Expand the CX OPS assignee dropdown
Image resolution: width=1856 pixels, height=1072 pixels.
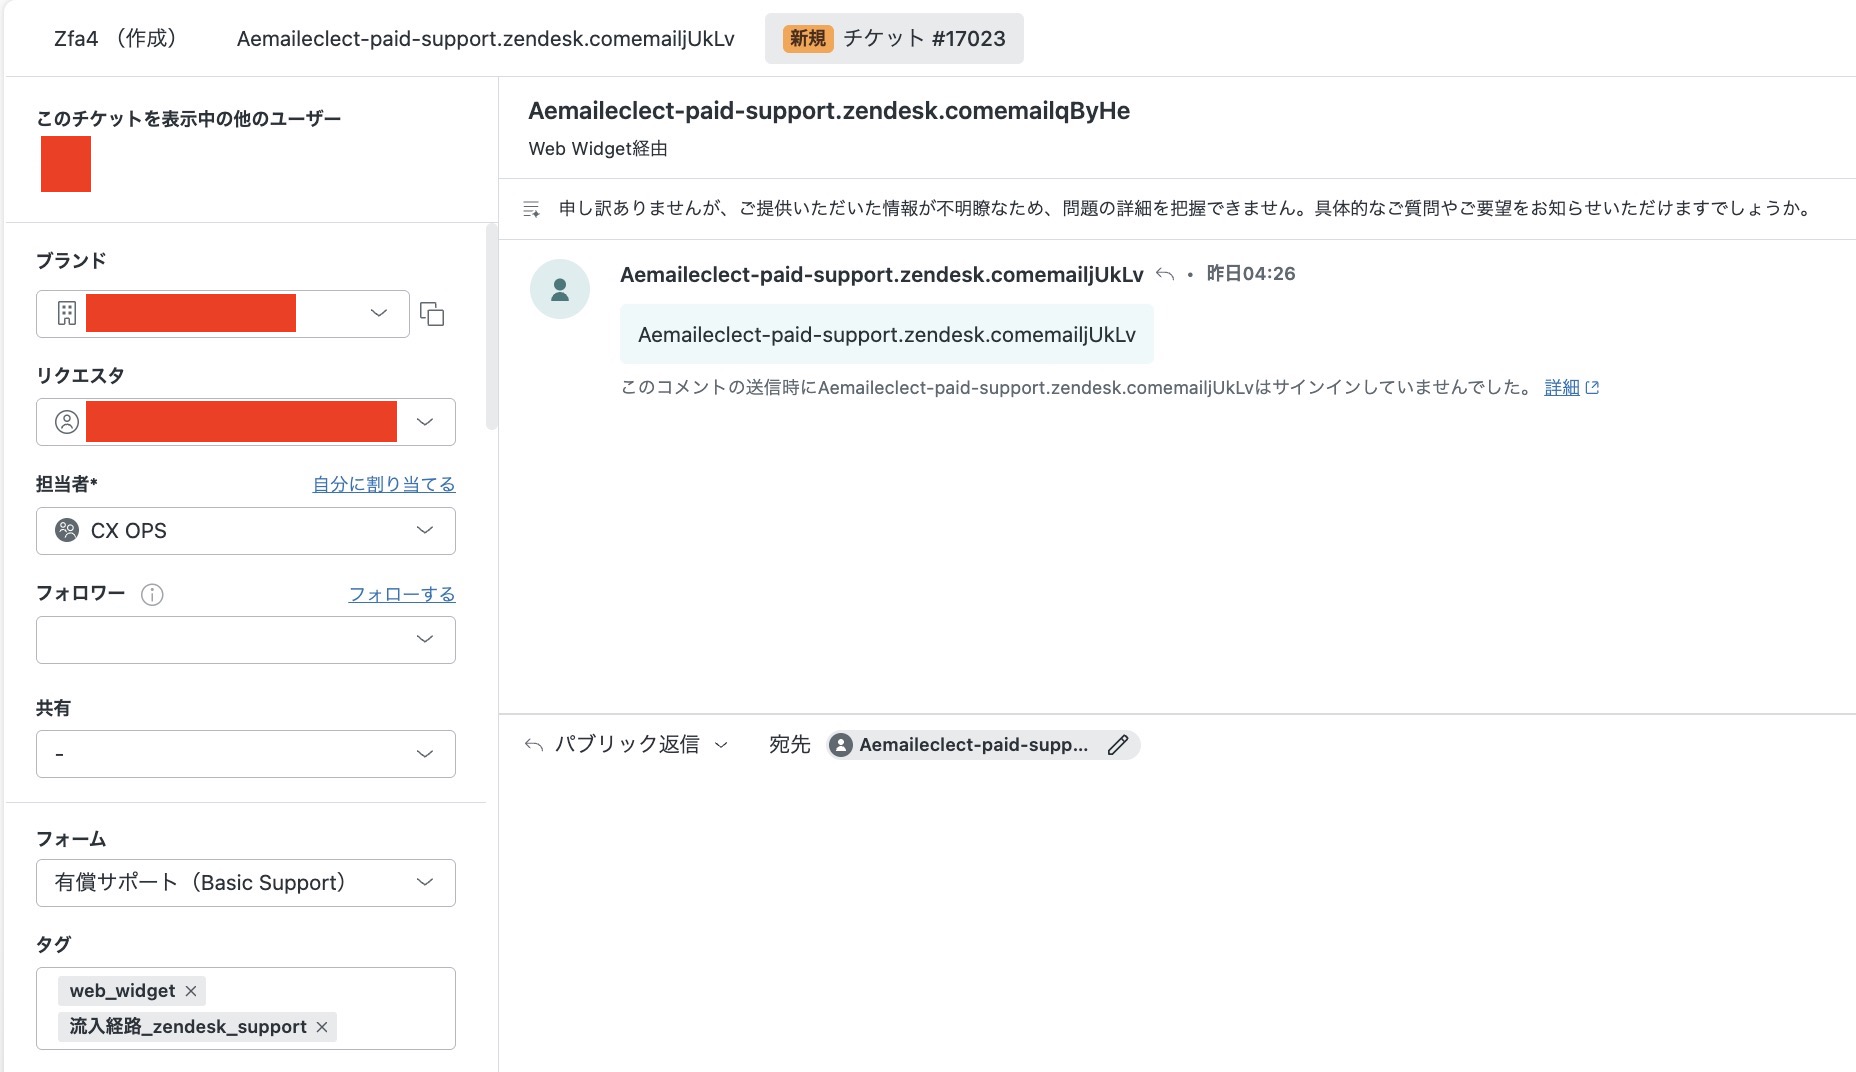(246, 531)
